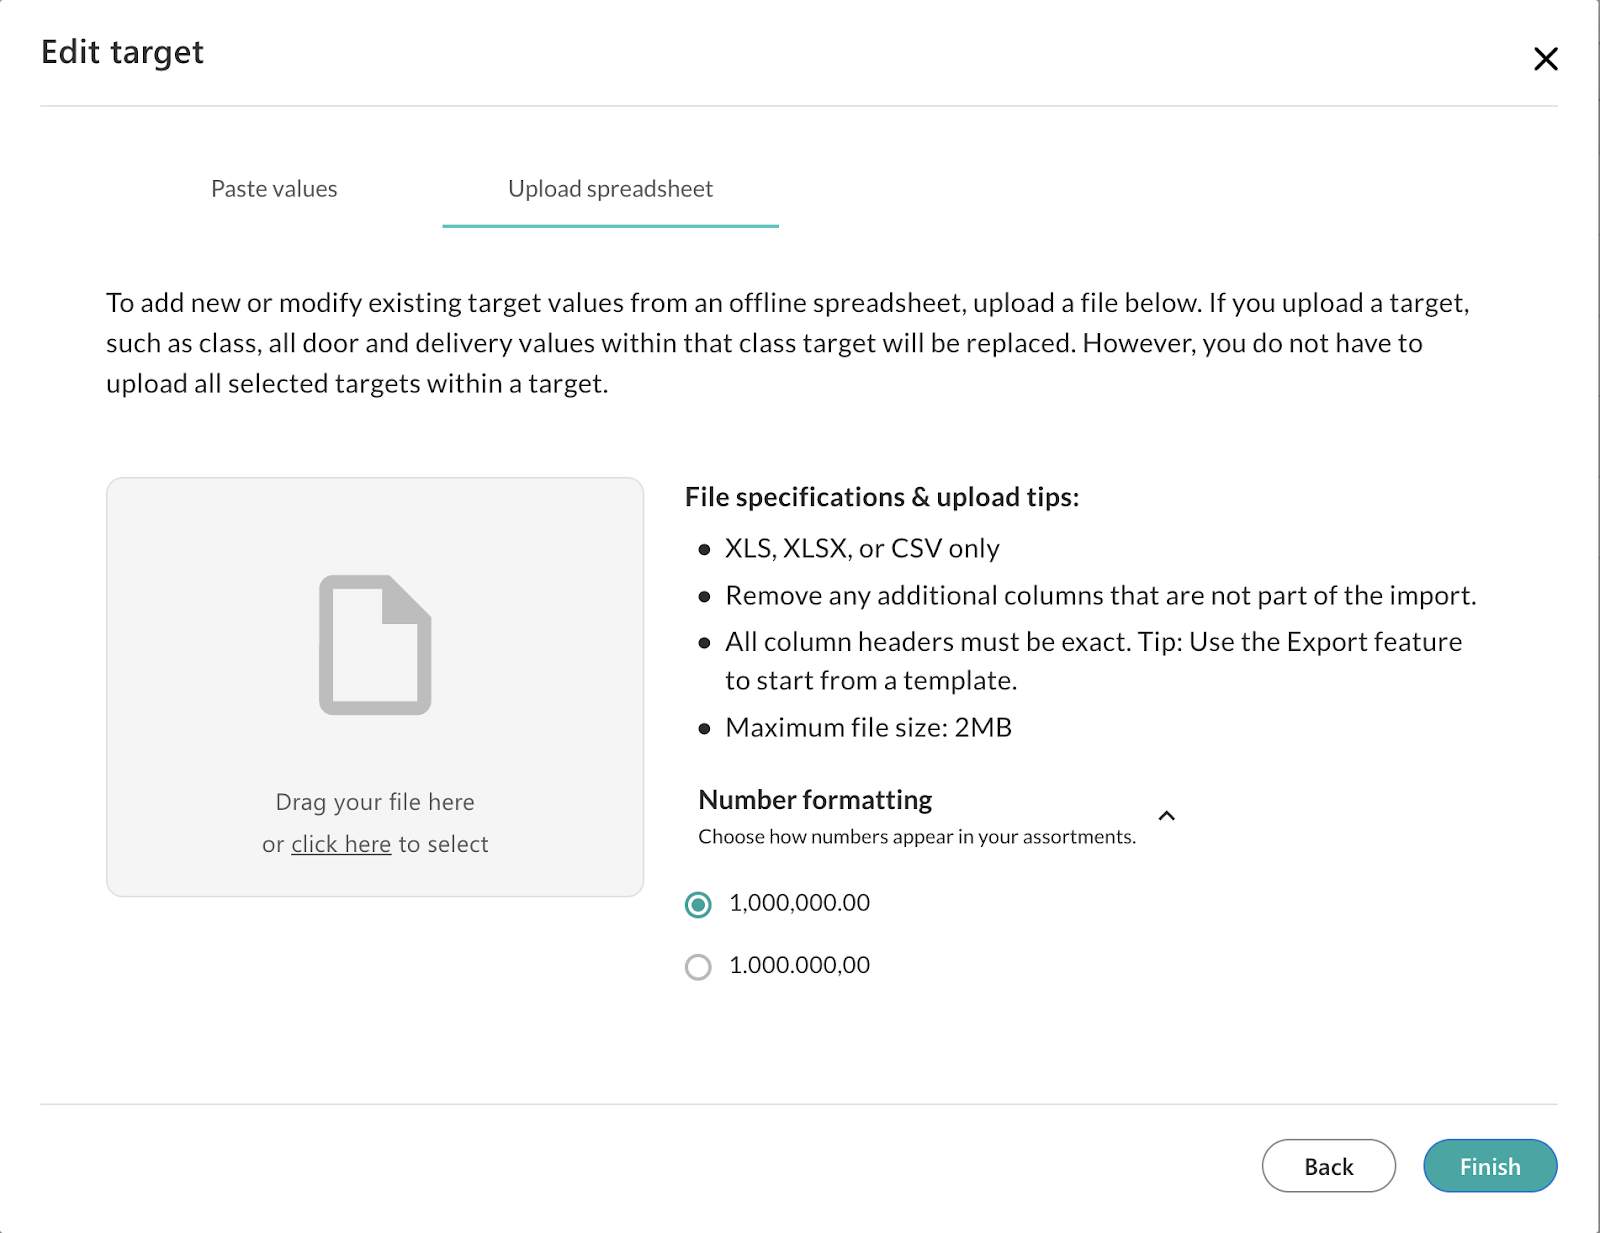Click the instructions paragraph about target values

(x=788, y=343)
